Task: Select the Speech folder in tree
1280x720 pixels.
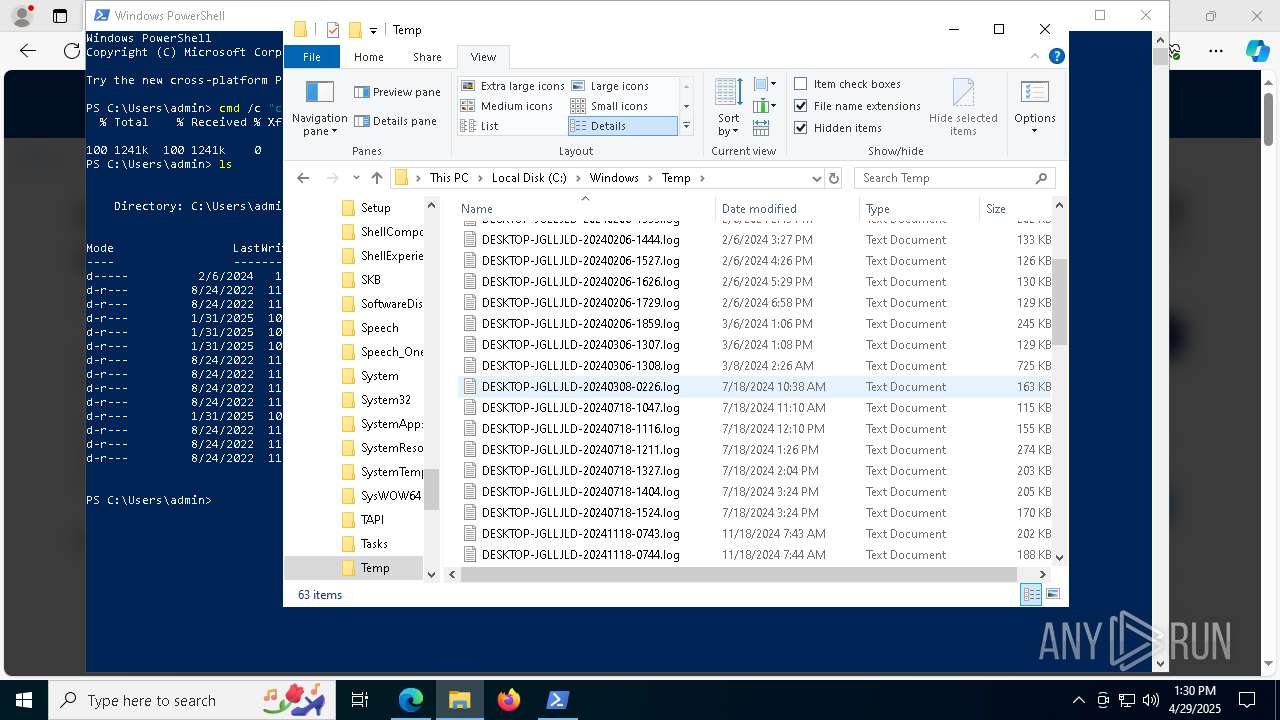Action: coord(379,328)
